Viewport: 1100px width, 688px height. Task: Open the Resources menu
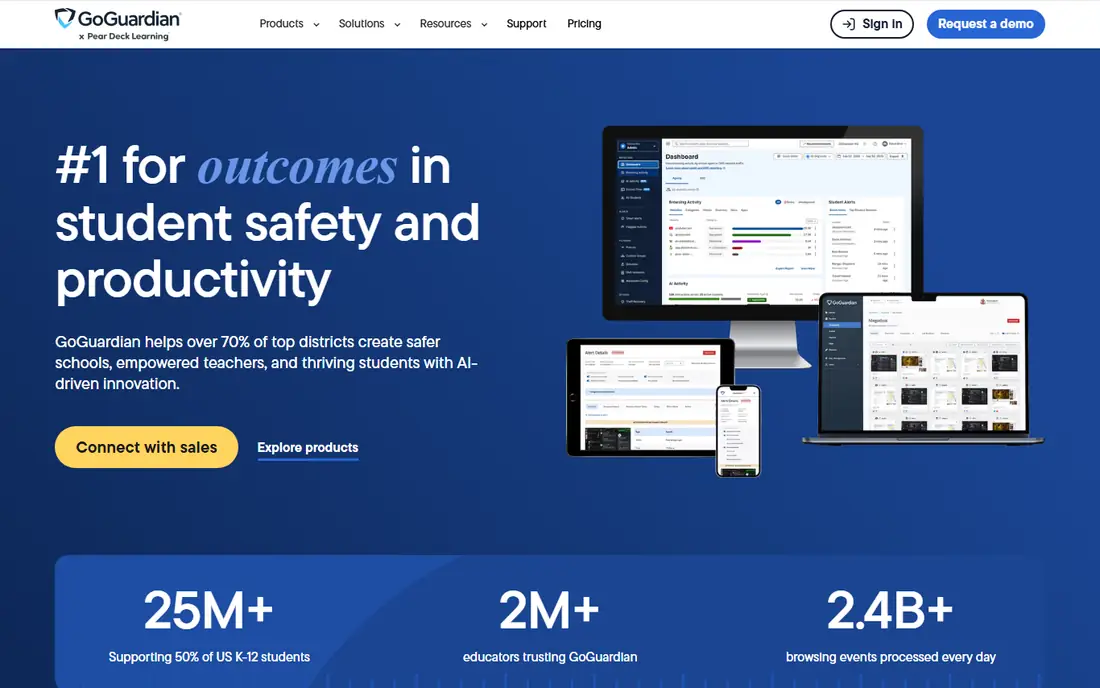[453, 24]
